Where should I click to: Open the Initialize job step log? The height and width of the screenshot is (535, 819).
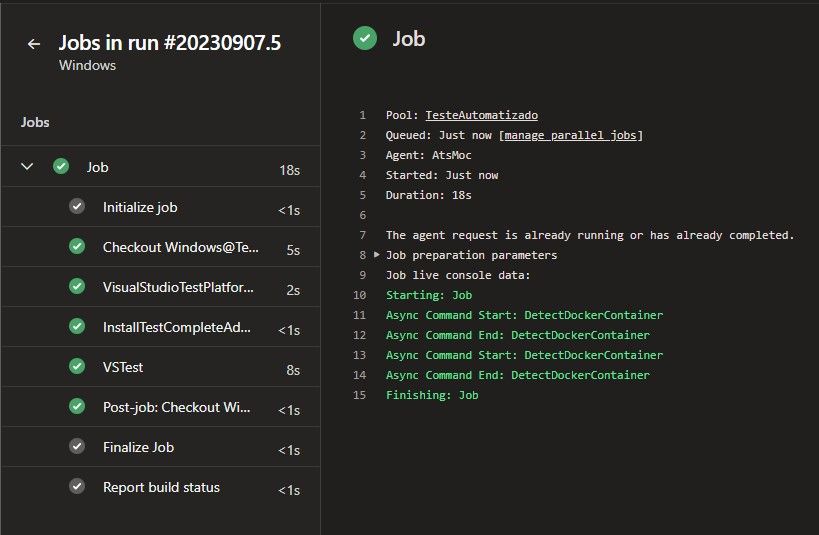153,207
